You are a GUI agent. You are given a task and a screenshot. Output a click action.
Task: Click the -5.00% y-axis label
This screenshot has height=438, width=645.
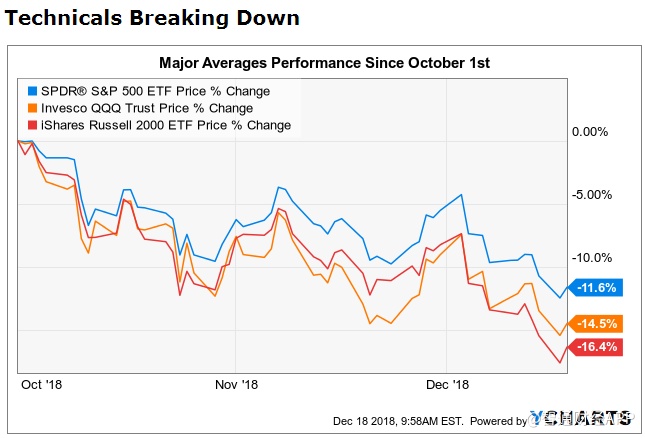point(588,194)
